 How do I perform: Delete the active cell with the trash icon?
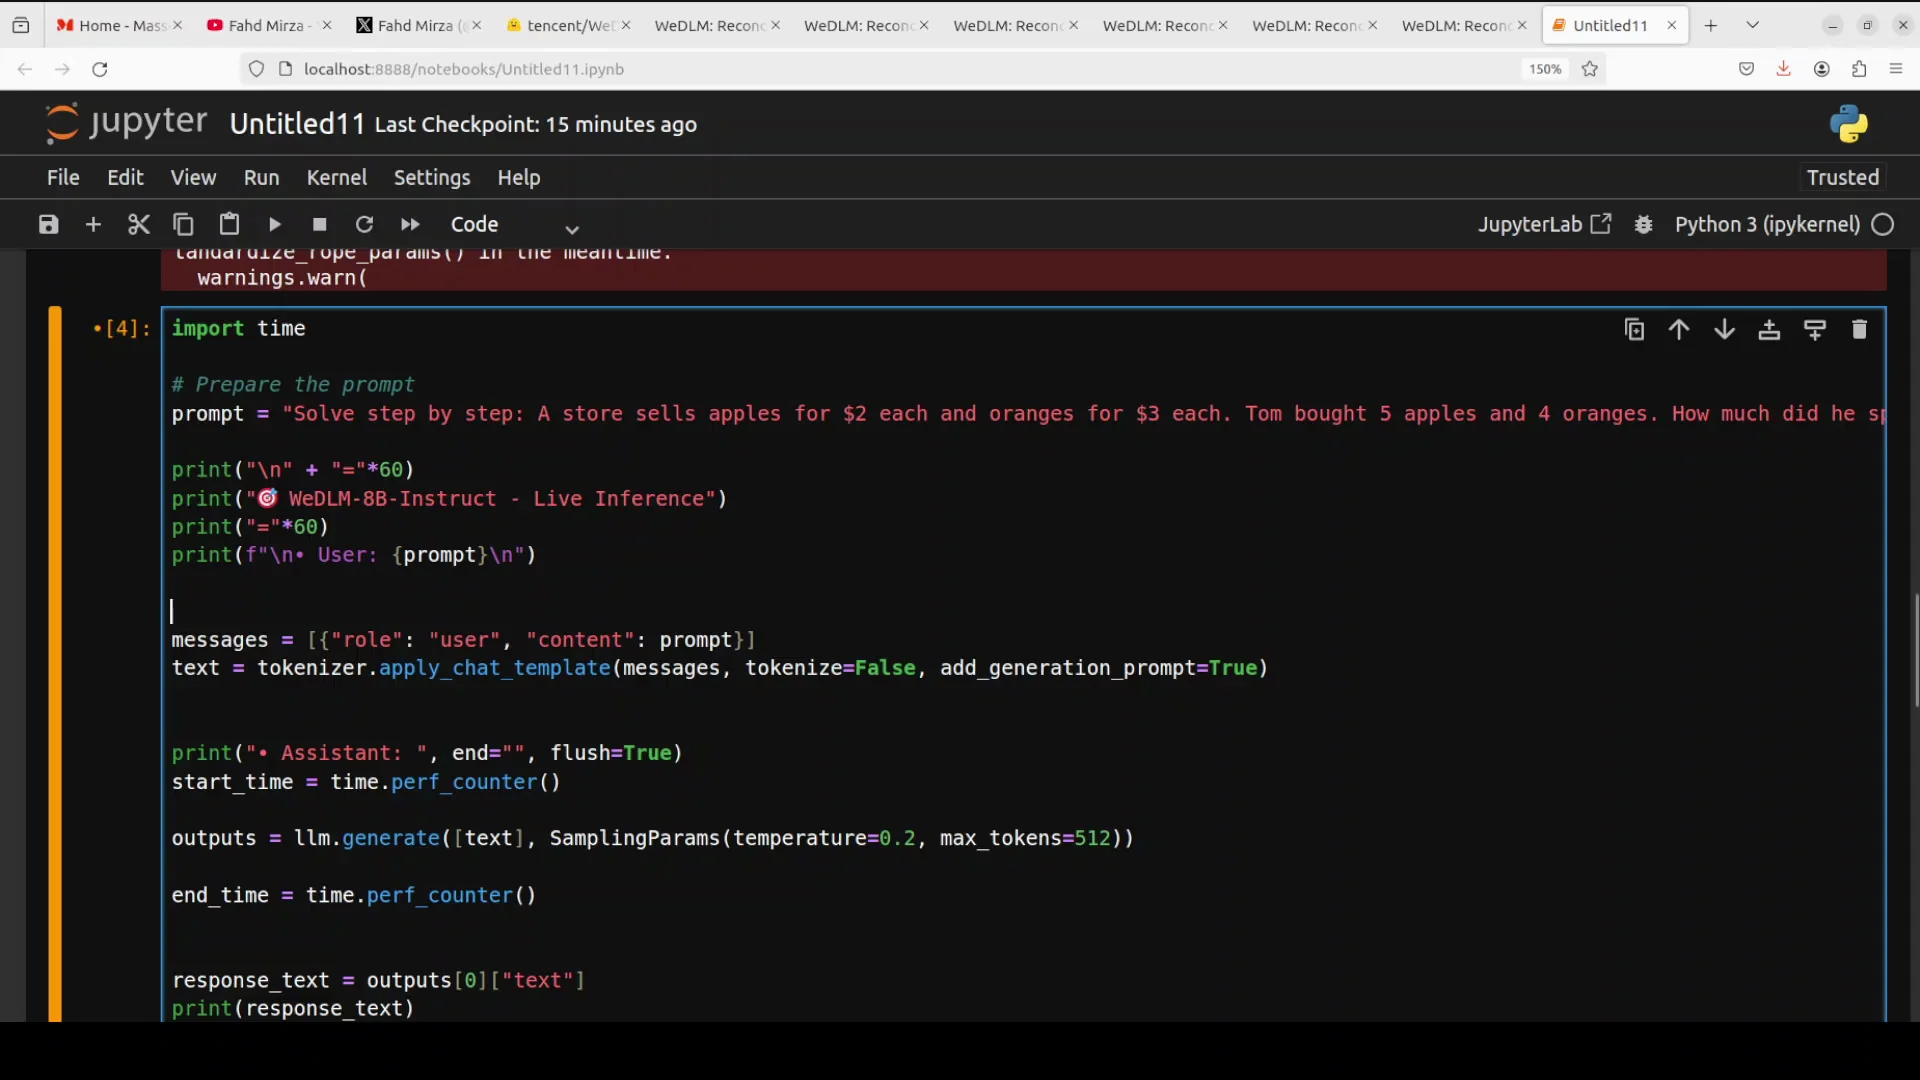point(1859,330)
